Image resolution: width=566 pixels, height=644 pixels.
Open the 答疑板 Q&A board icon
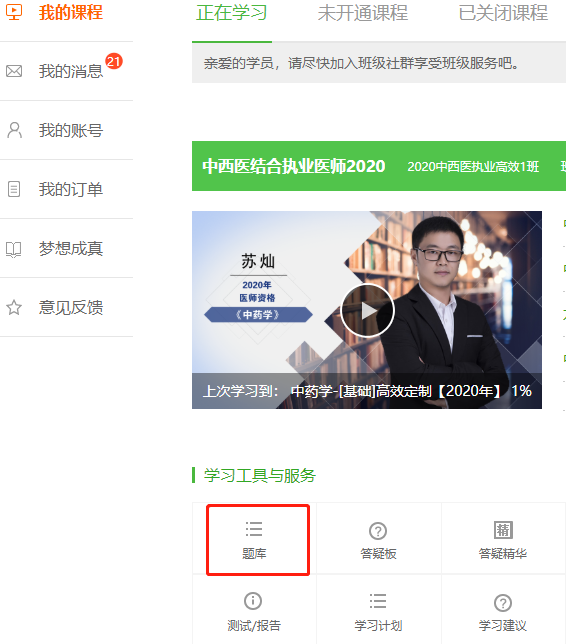378,531
